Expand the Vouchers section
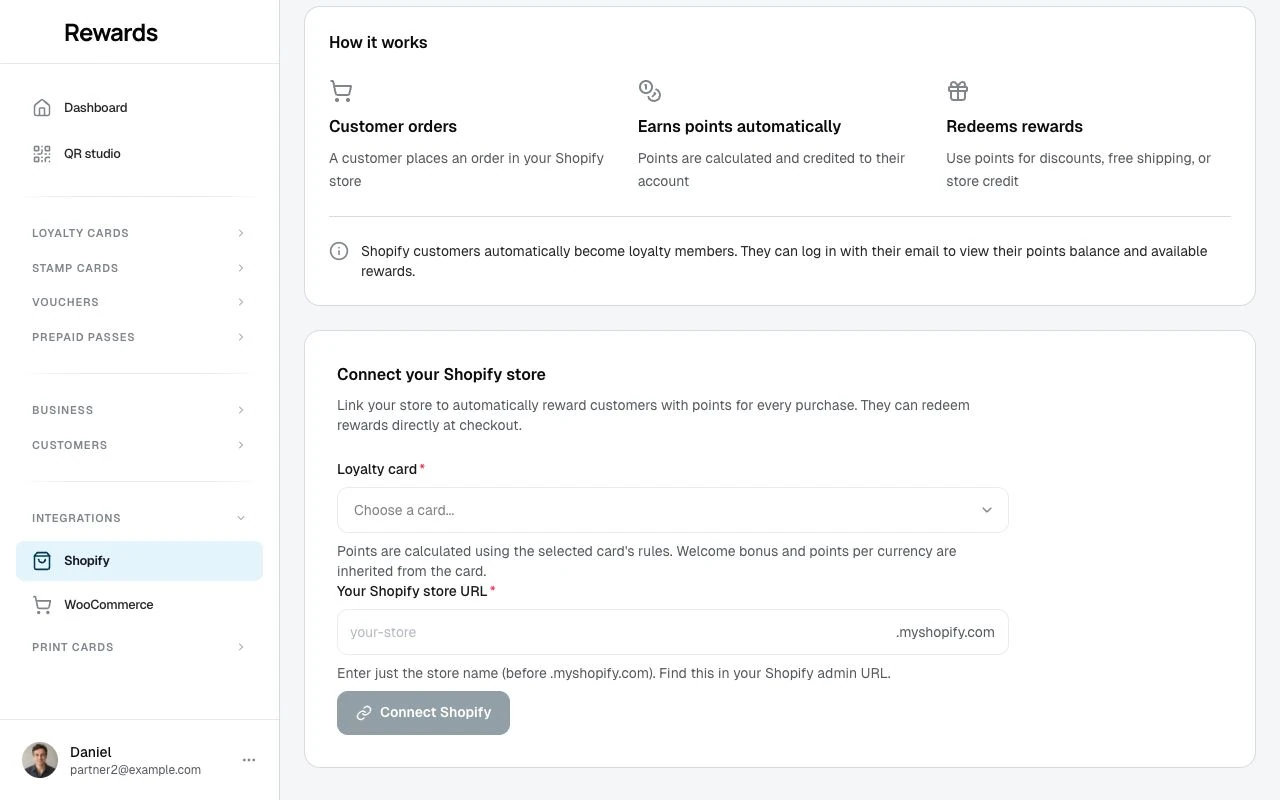This screenshot has width=1280, height=800. [x=139, y=302]
